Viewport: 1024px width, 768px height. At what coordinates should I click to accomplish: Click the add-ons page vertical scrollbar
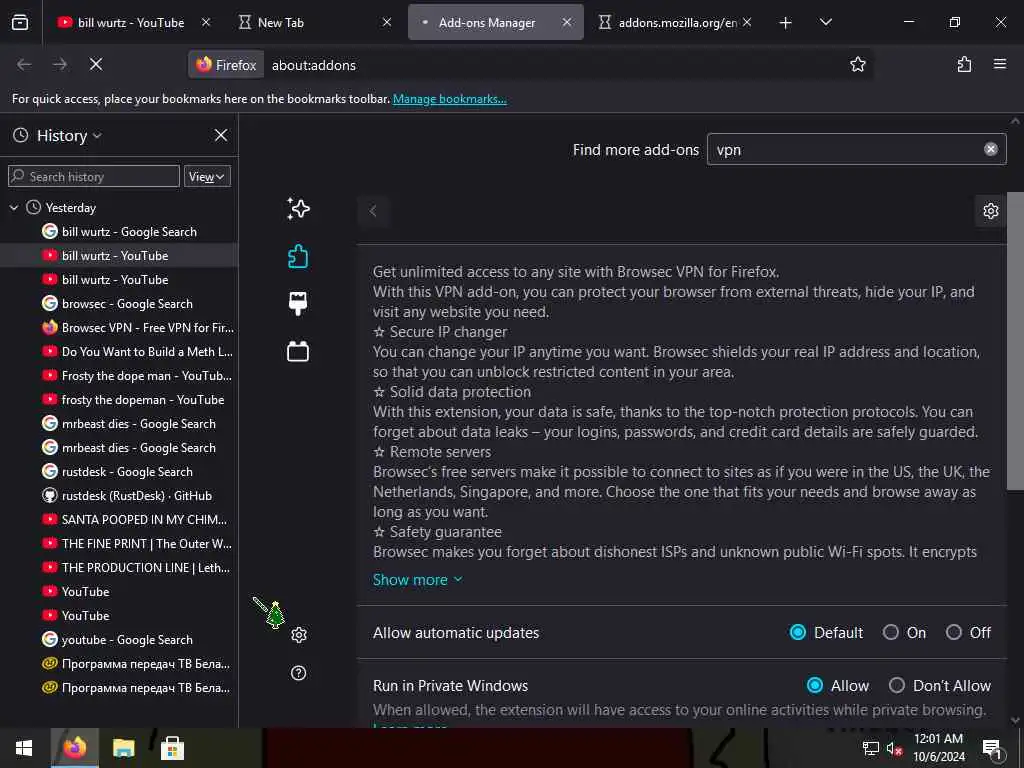(x=1015, y=340)
